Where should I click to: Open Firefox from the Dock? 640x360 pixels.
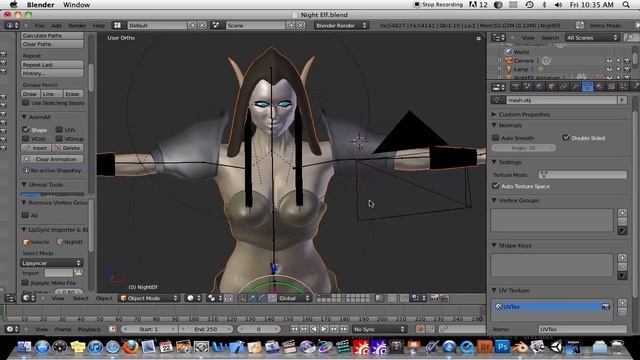(x=131, y=347)
